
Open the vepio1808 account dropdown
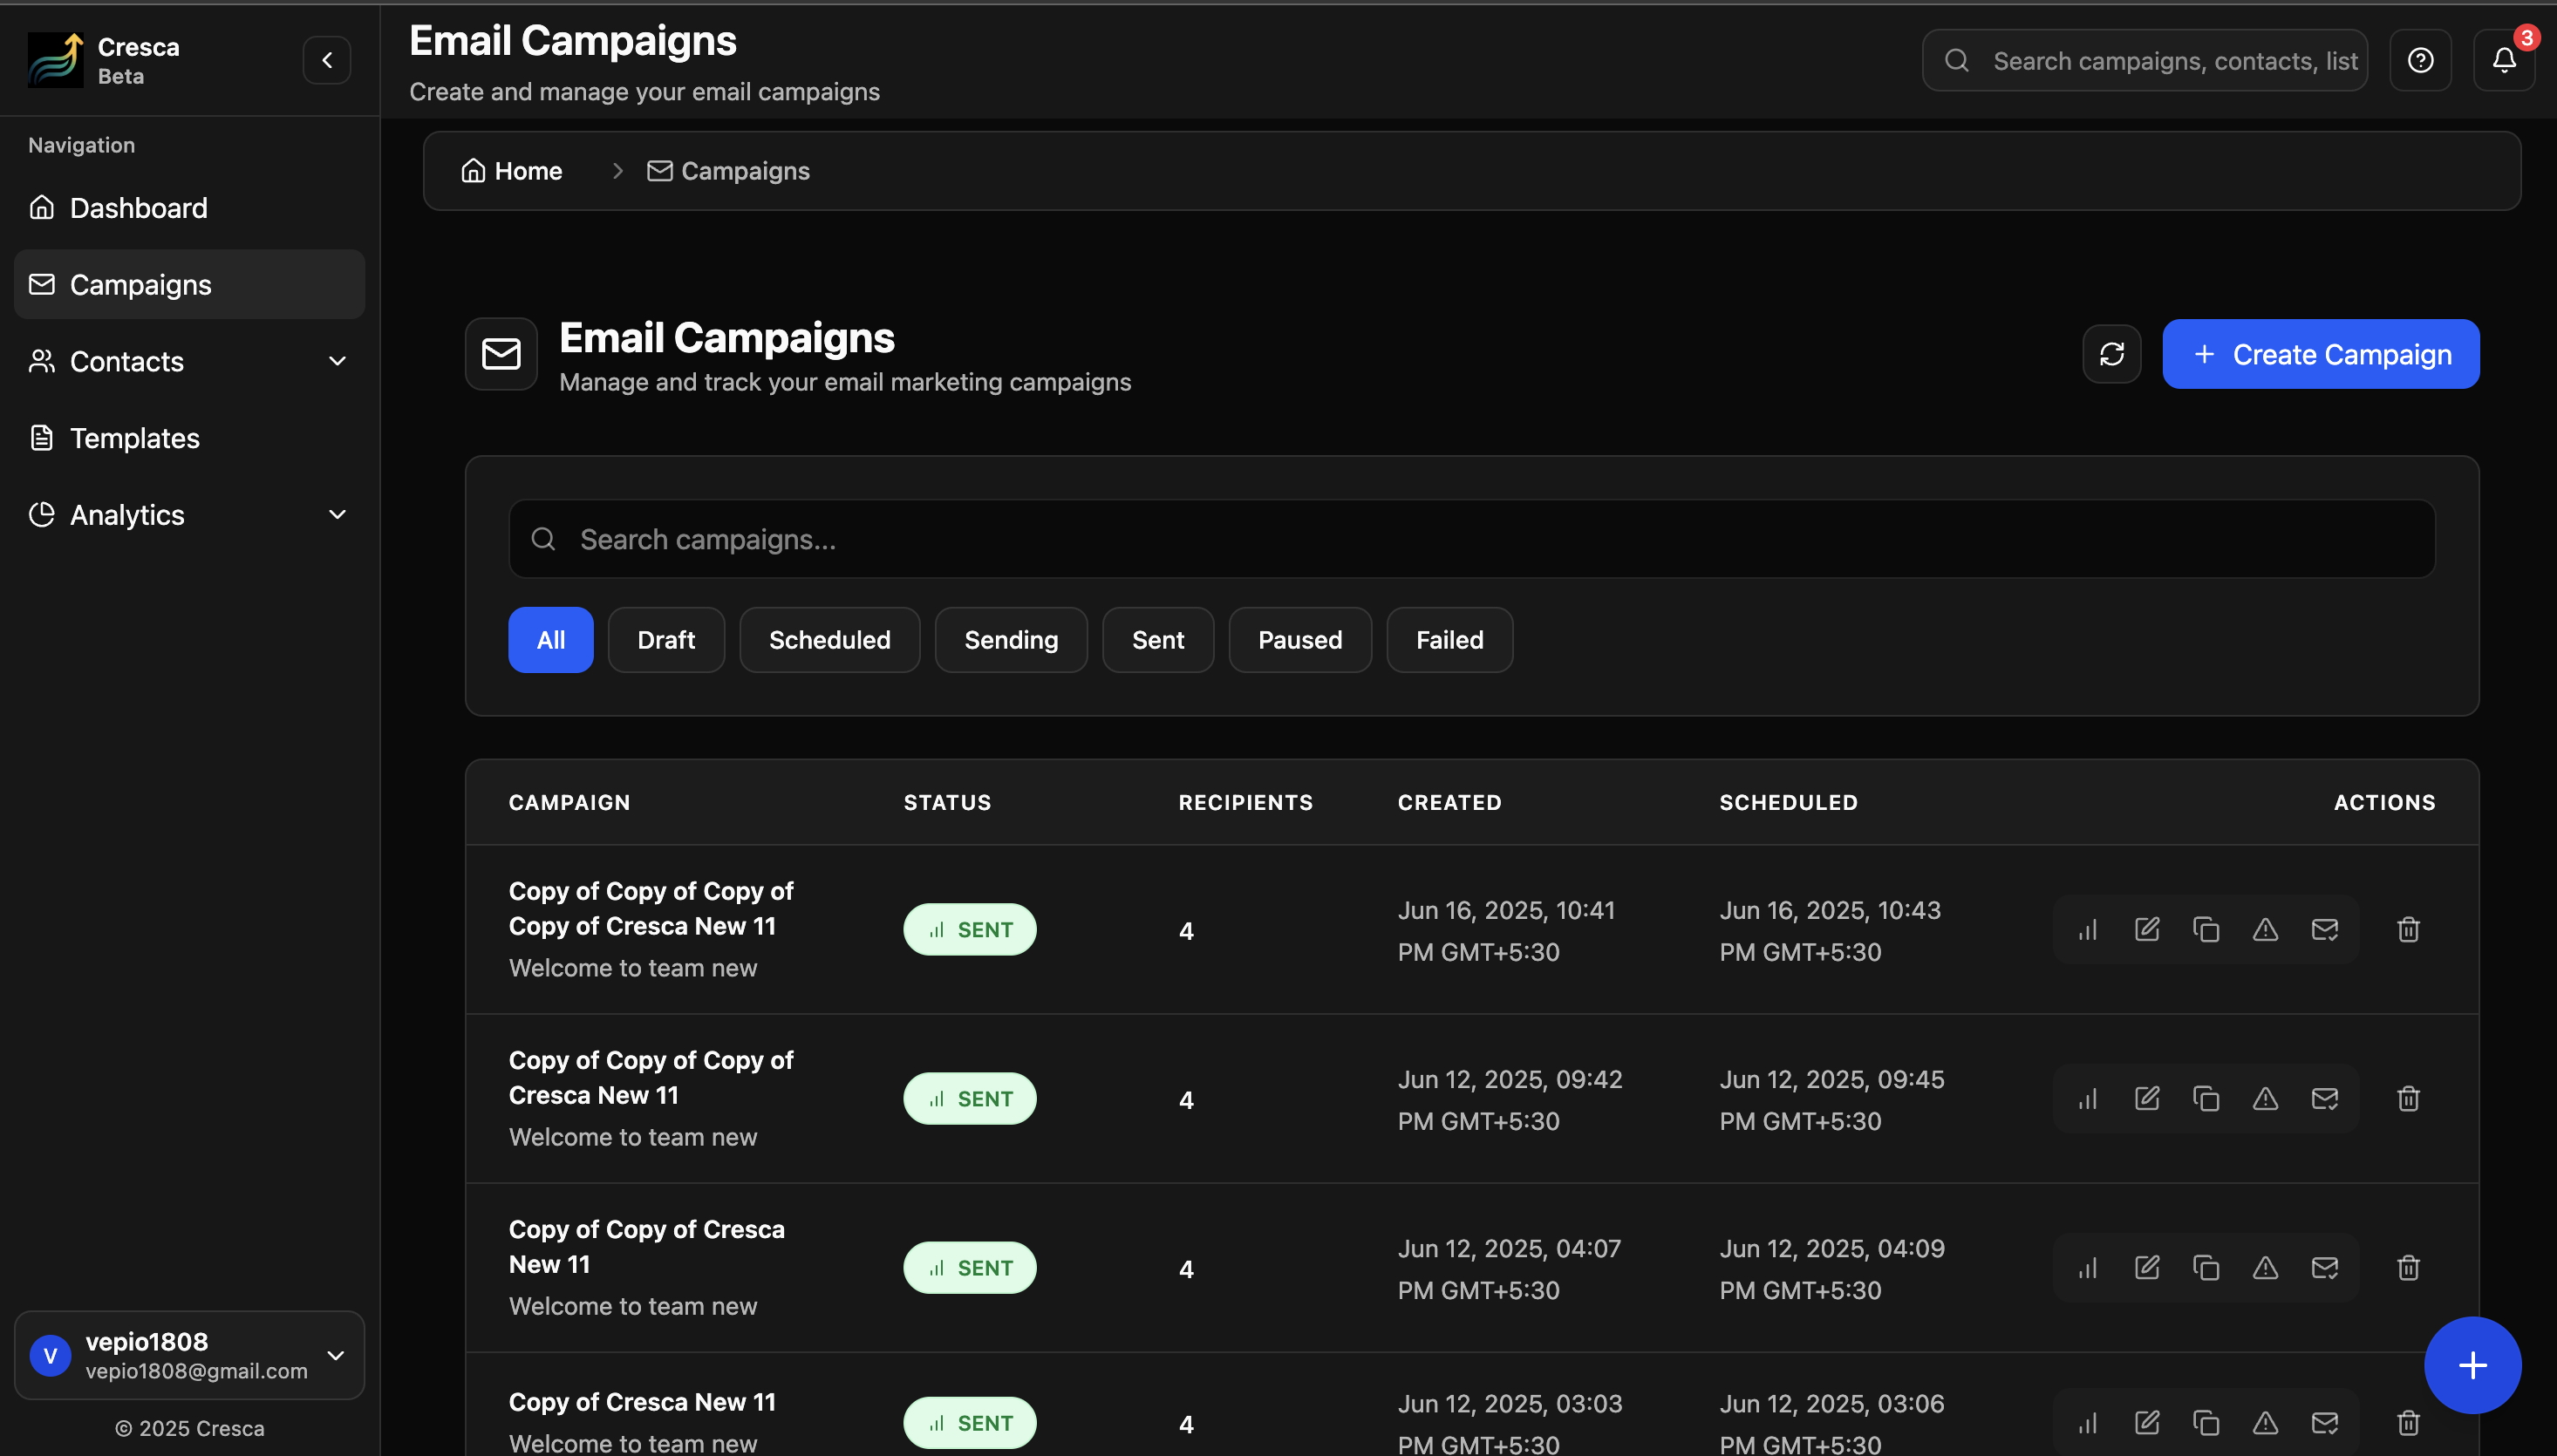click(x=189, y=1355)
